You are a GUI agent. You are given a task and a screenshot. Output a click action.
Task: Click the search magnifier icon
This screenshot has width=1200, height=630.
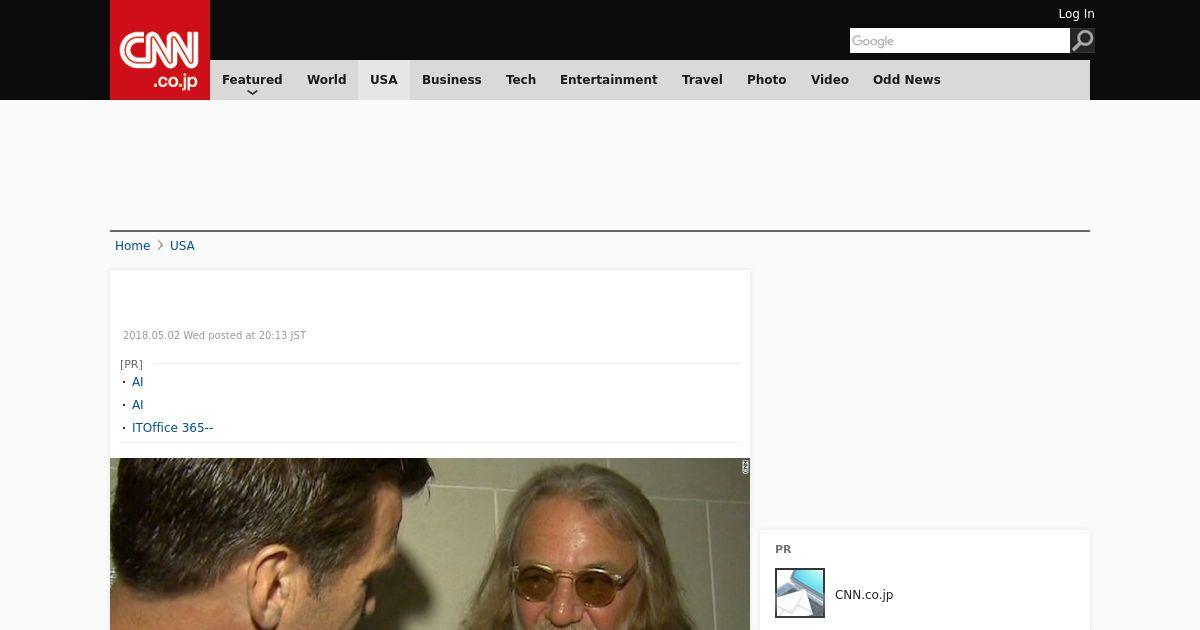click(x=1082, y=40)
